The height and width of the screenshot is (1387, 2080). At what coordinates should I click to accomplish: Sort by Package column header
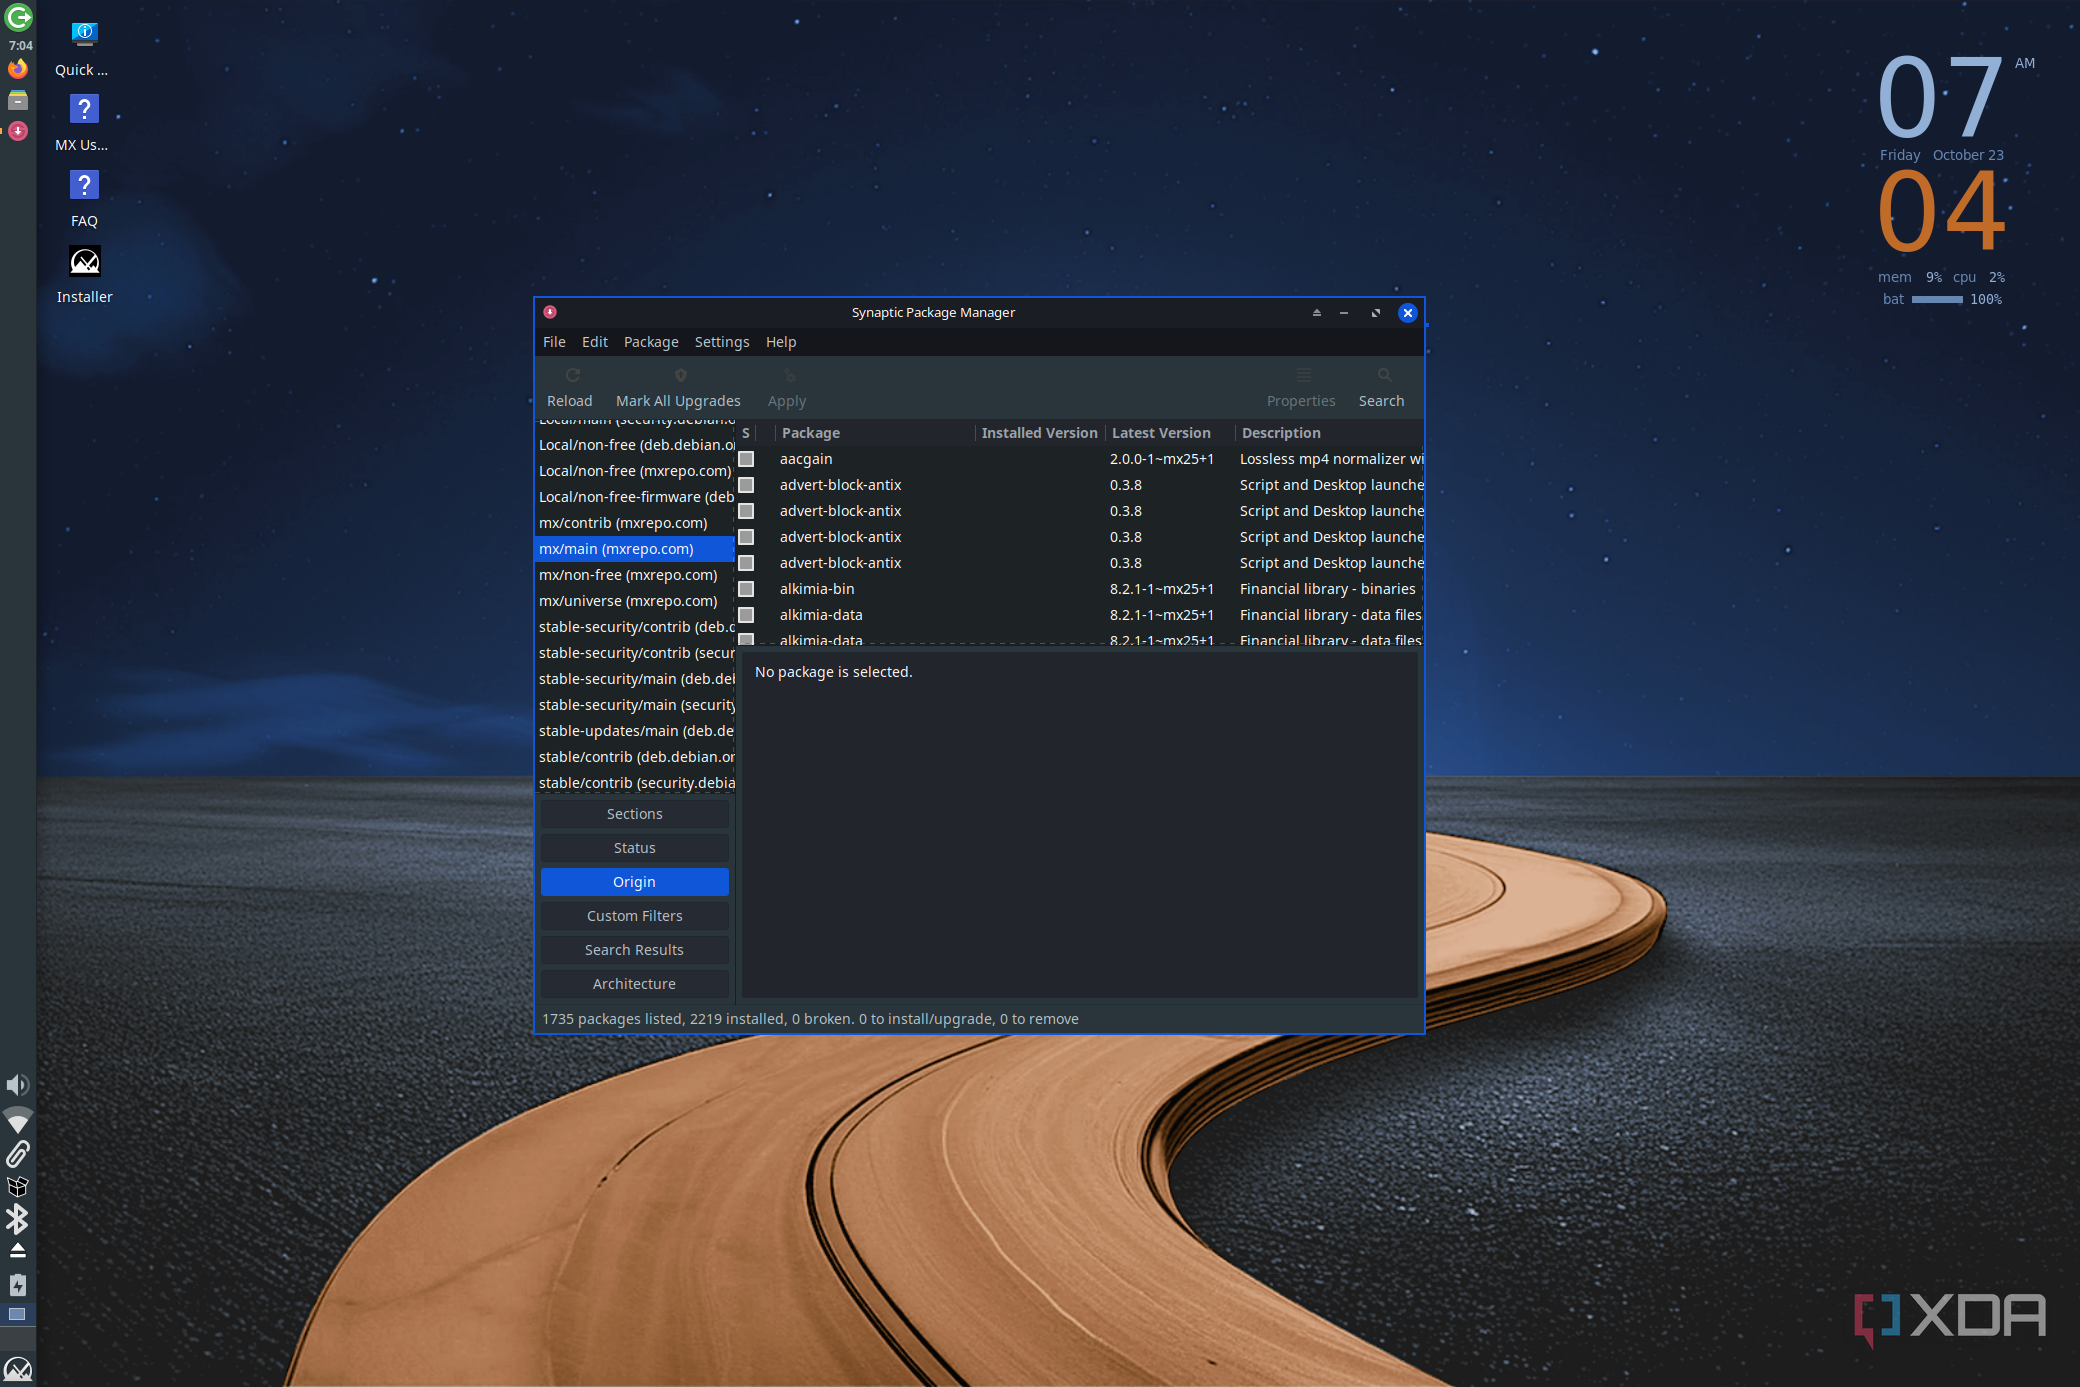click(x=875, y=433)
